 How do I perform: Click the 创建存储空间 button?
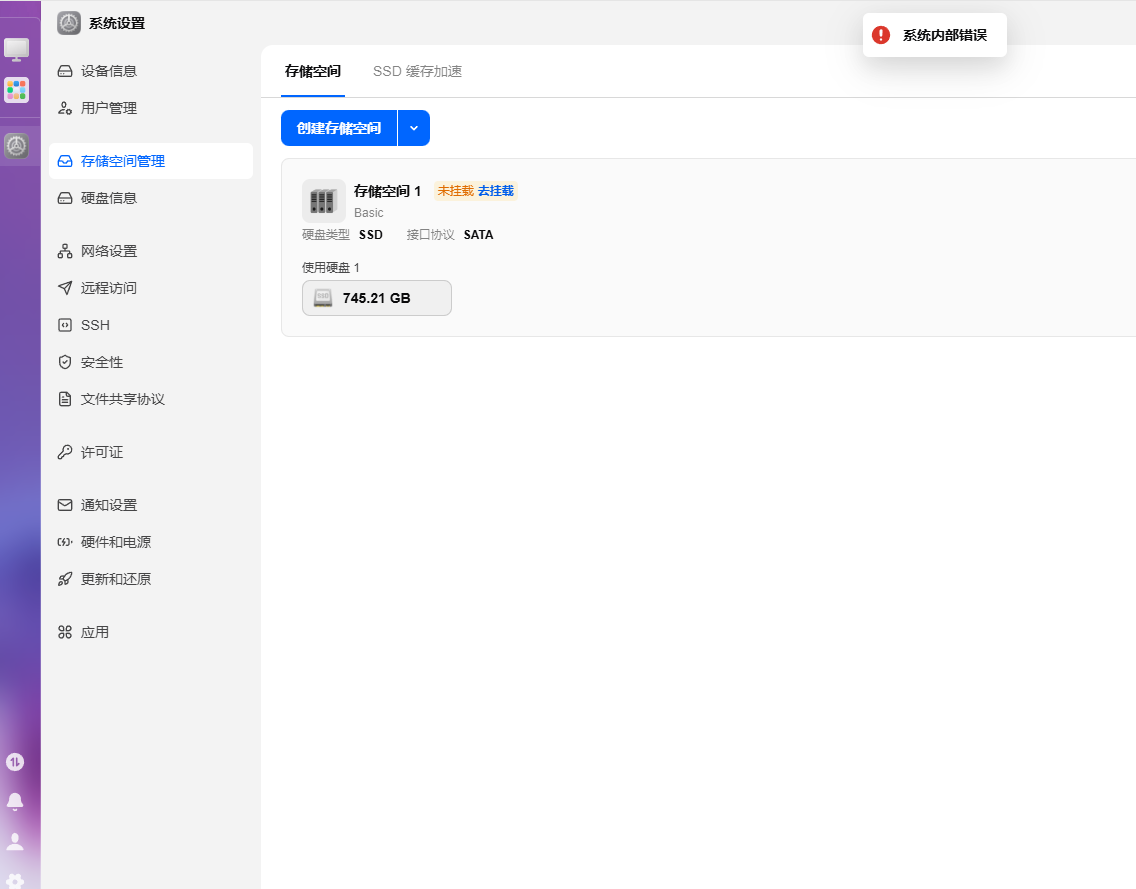(x=339, y=128)
